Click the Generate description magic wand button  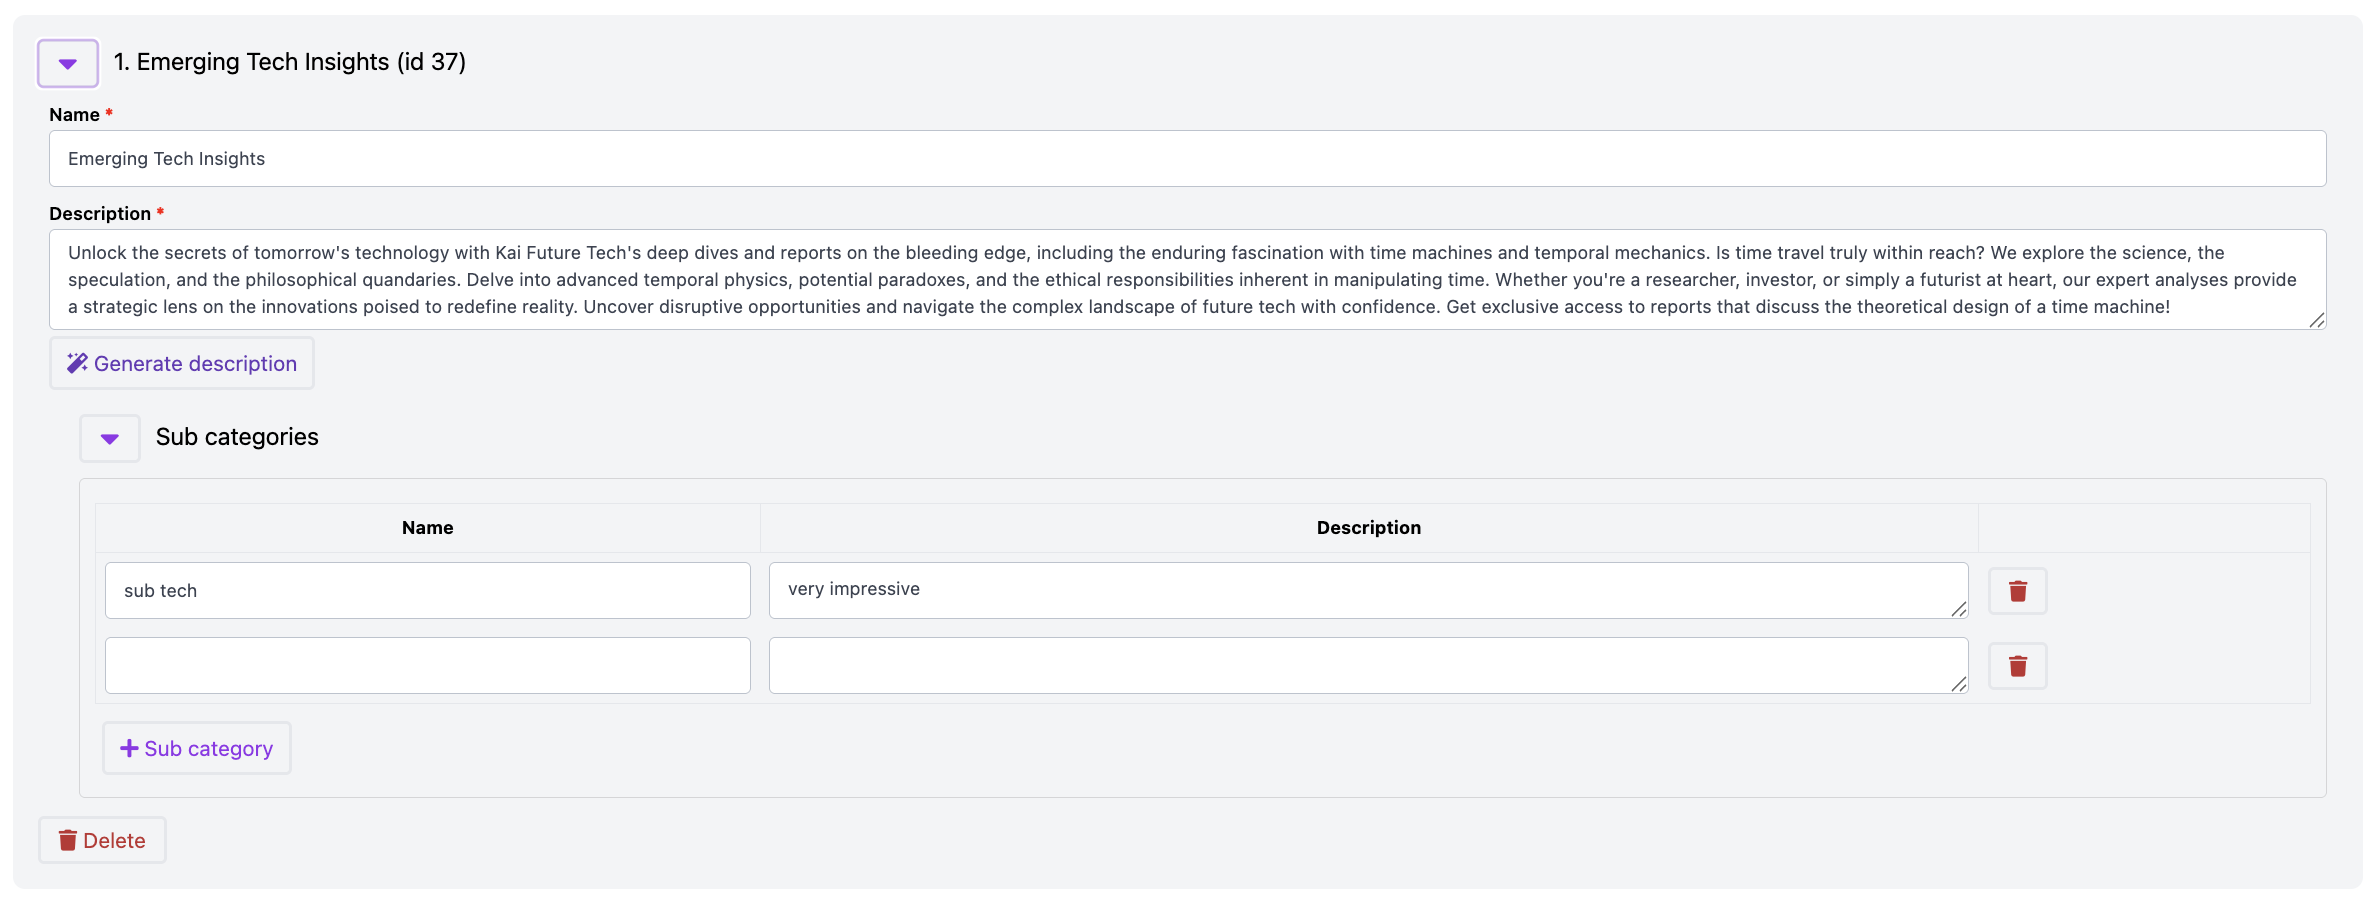[182, 364]
